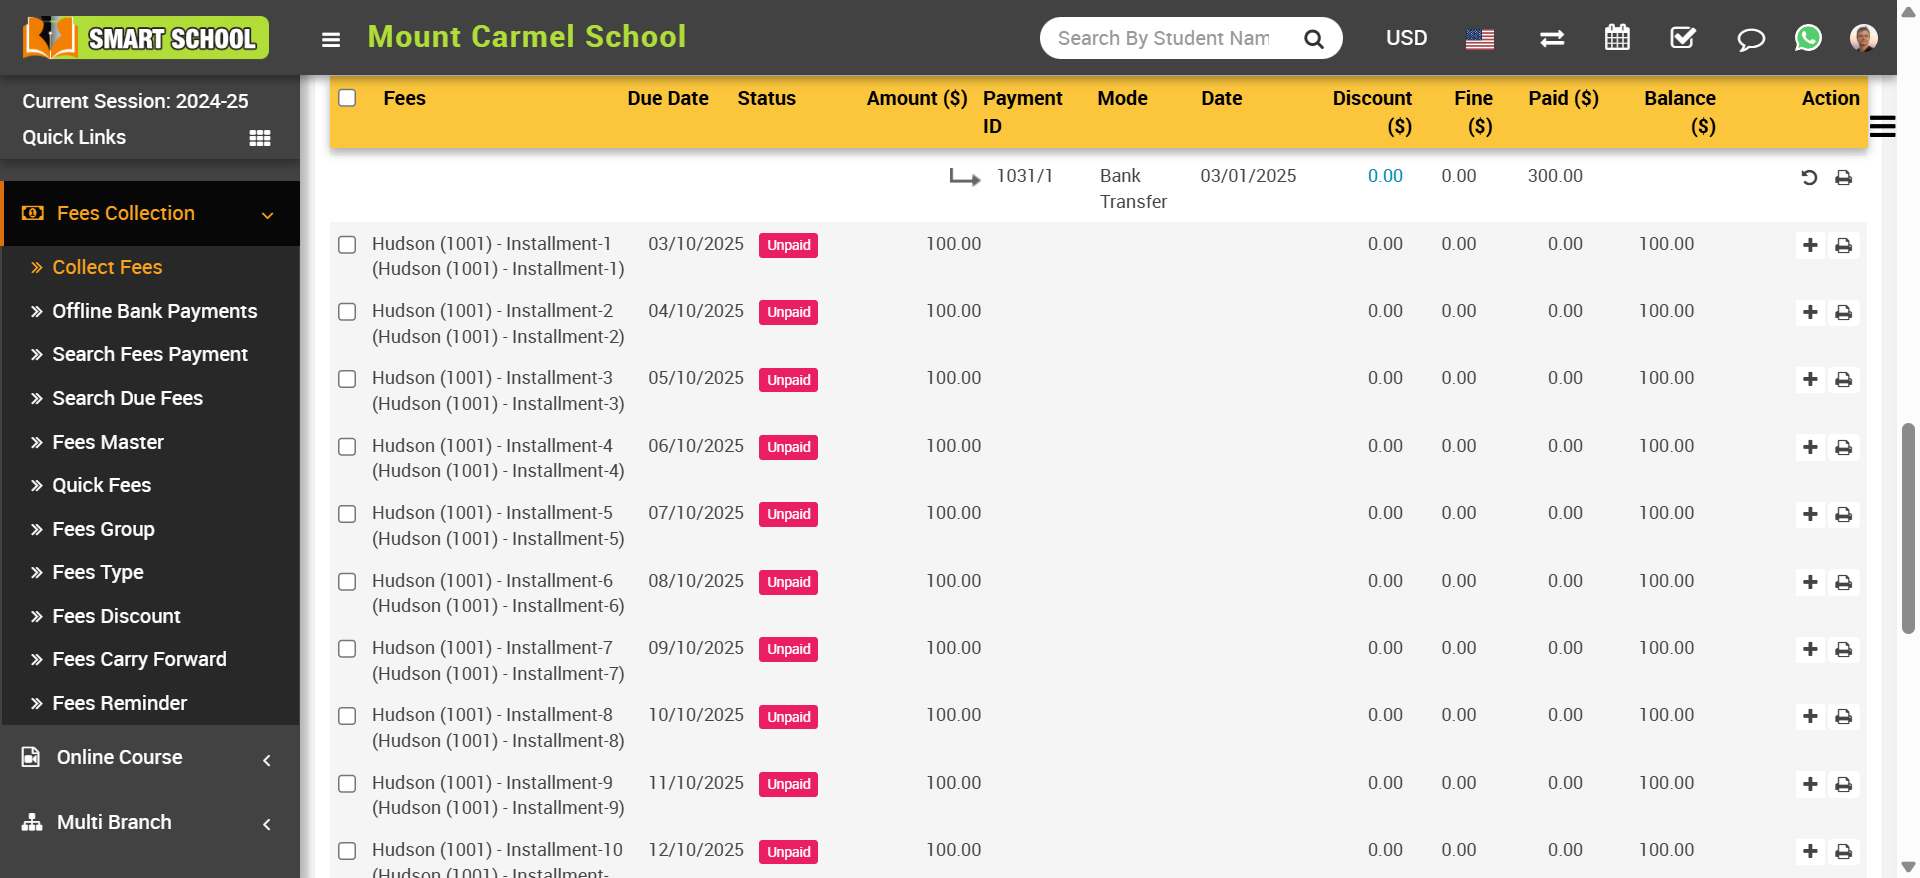
Task: Click the Smart School logo
Action: coord(146,38)
